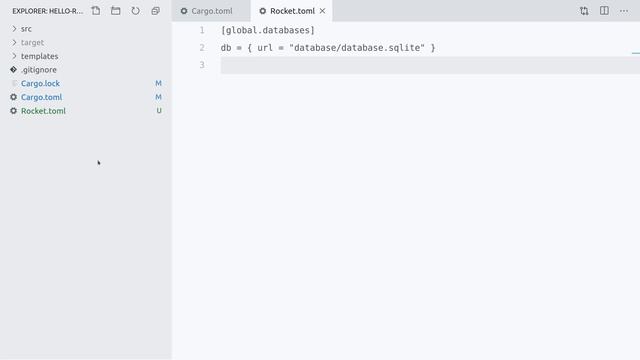The height and width of the screenshot is (360, 640).
Task: Click the M status badge for Cargo.lock
Action: point(158,83)
